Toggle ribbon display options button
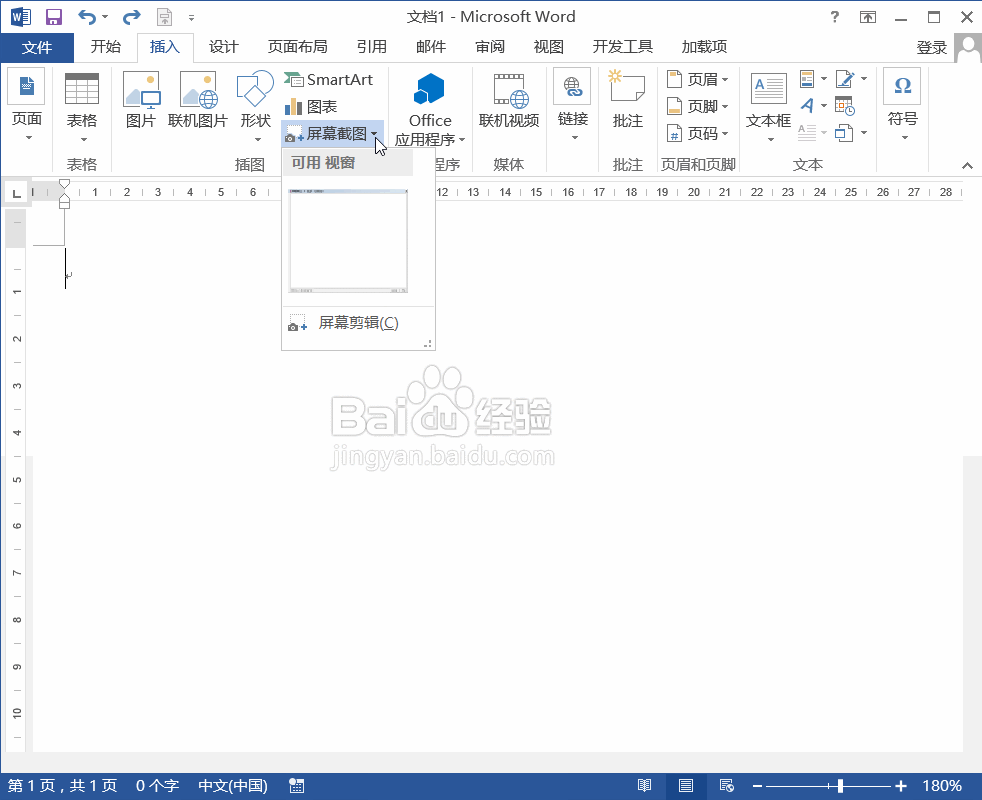This screenshot has width=982, height=800. coord(867,17)
